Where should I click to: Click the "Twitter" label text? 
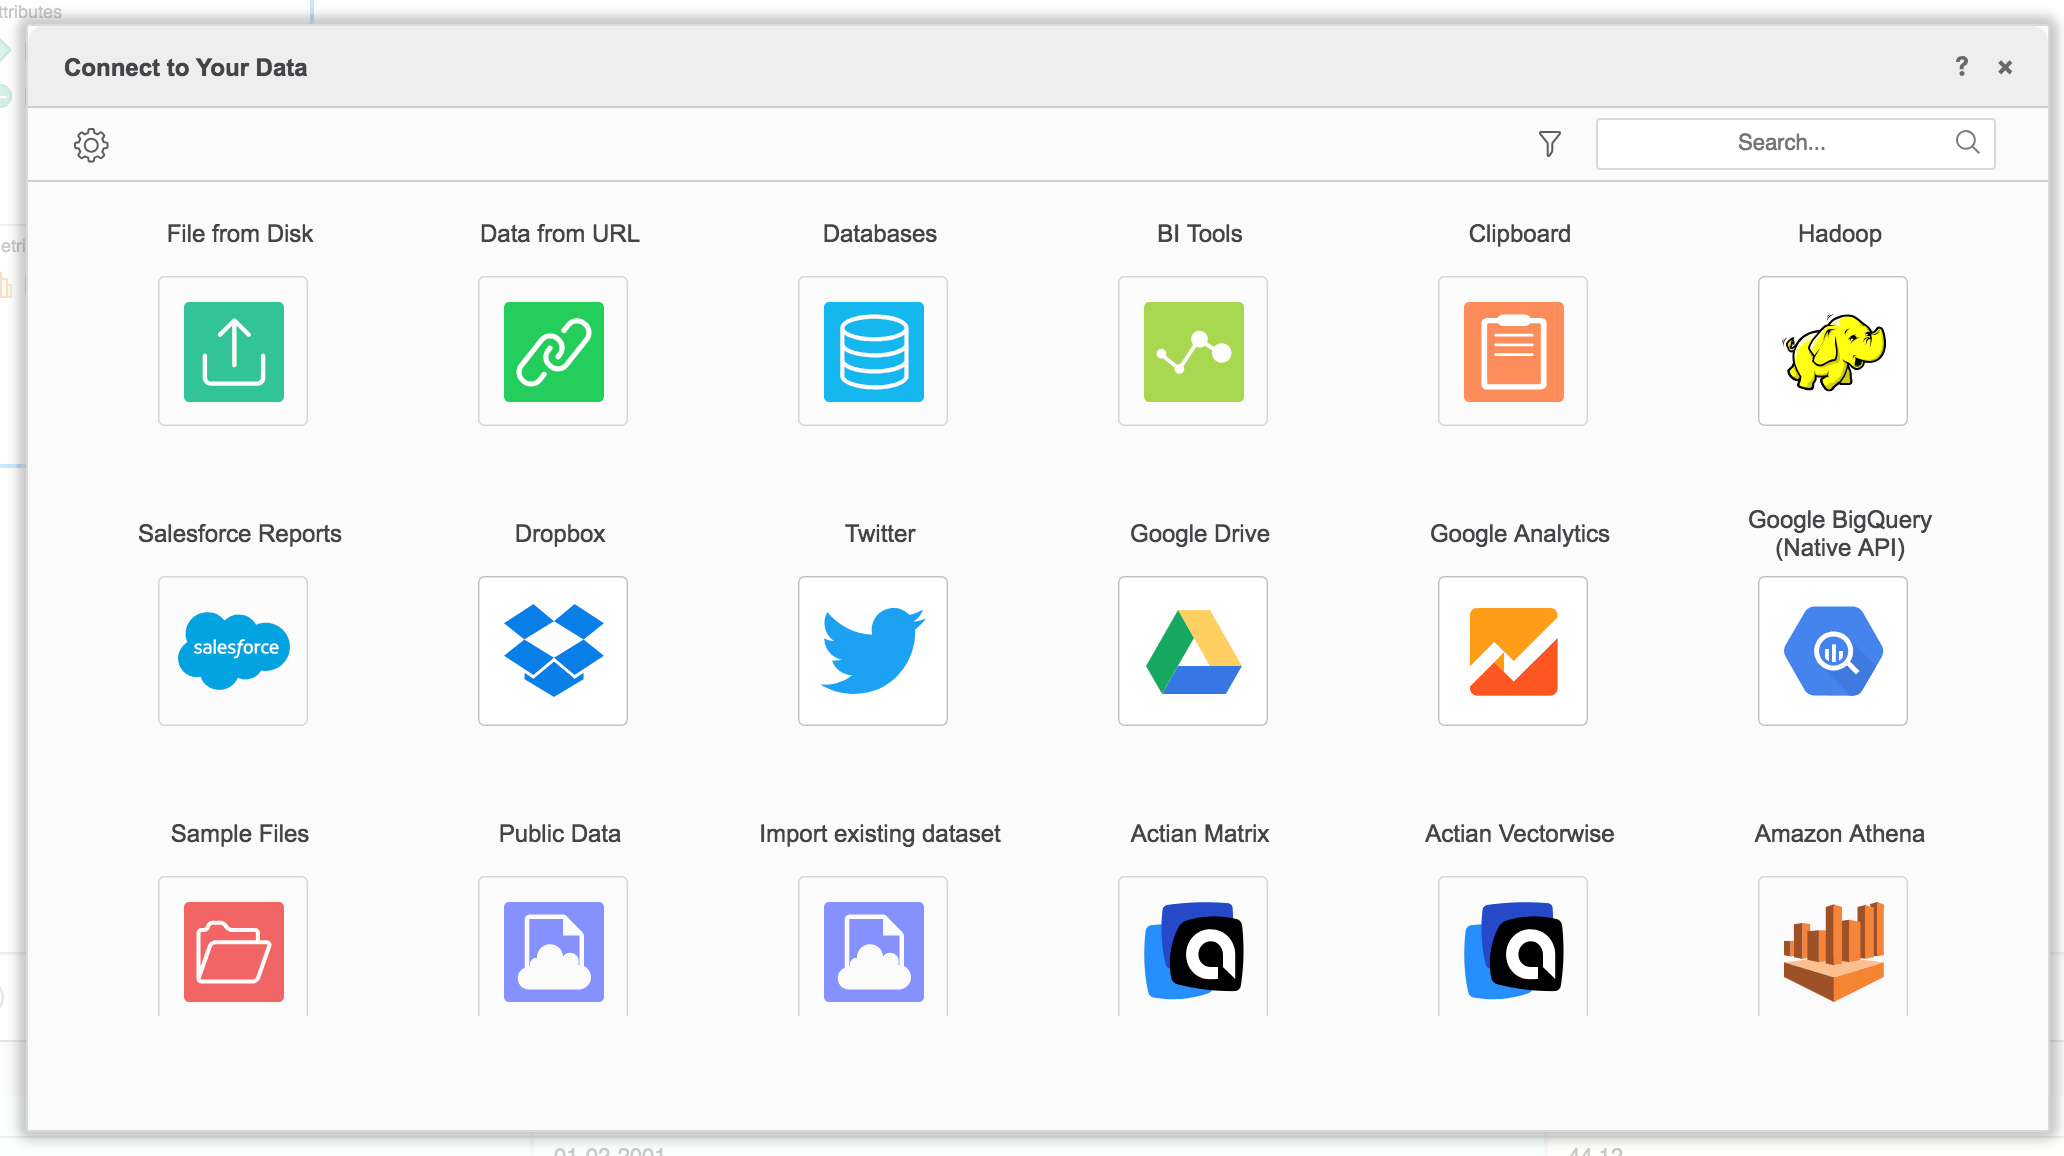tap(880, 534)
